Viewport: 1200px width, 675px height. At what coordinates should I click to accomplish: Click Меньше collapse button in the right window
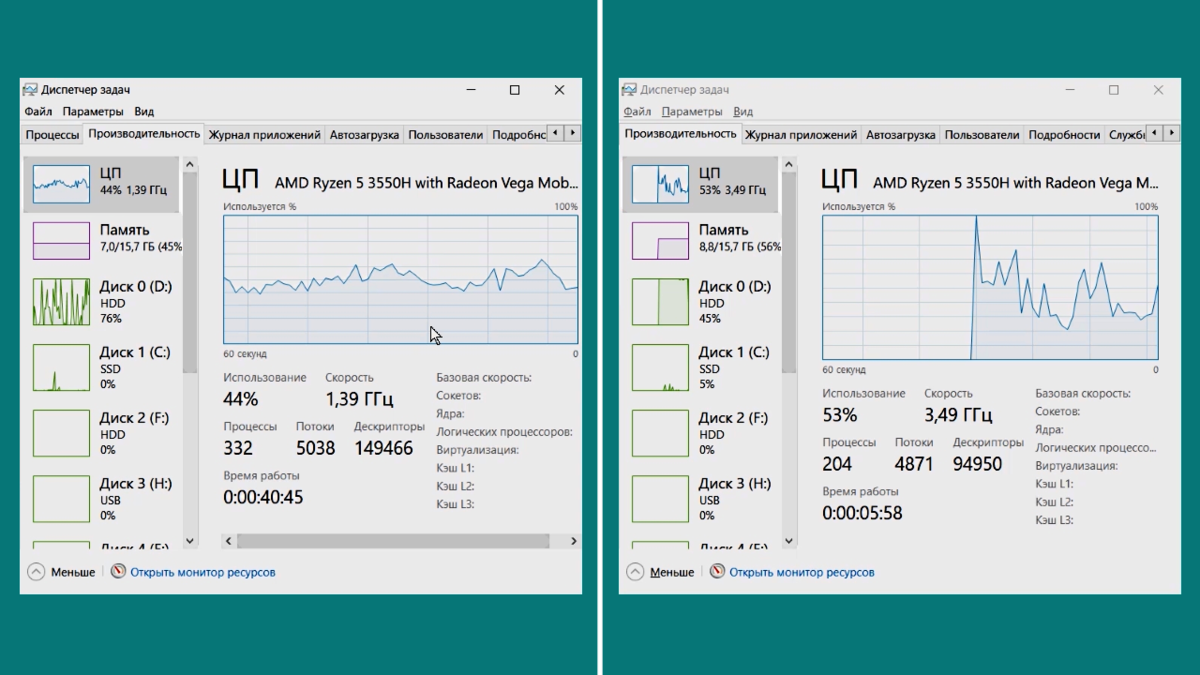tap(661, 572)
